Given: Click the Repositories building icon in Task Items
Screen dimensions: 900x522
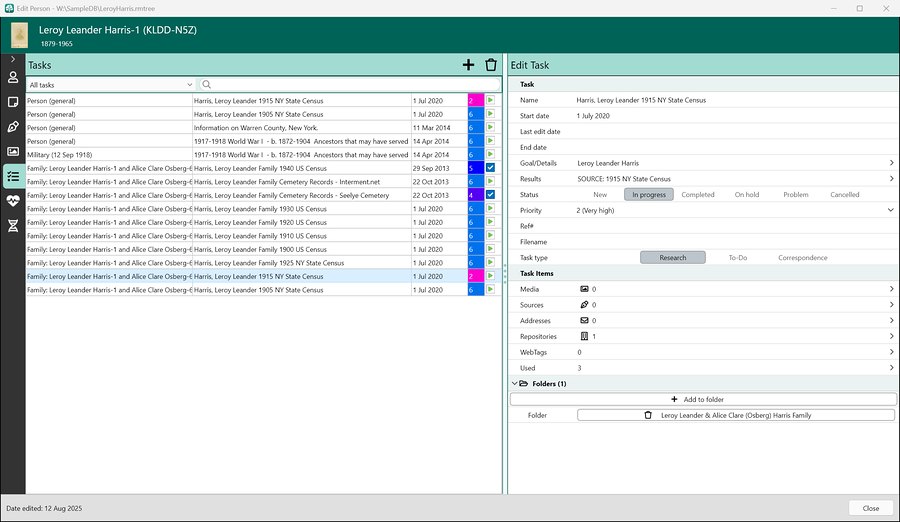Looking at the screenshot, I should tap(584, 337).
